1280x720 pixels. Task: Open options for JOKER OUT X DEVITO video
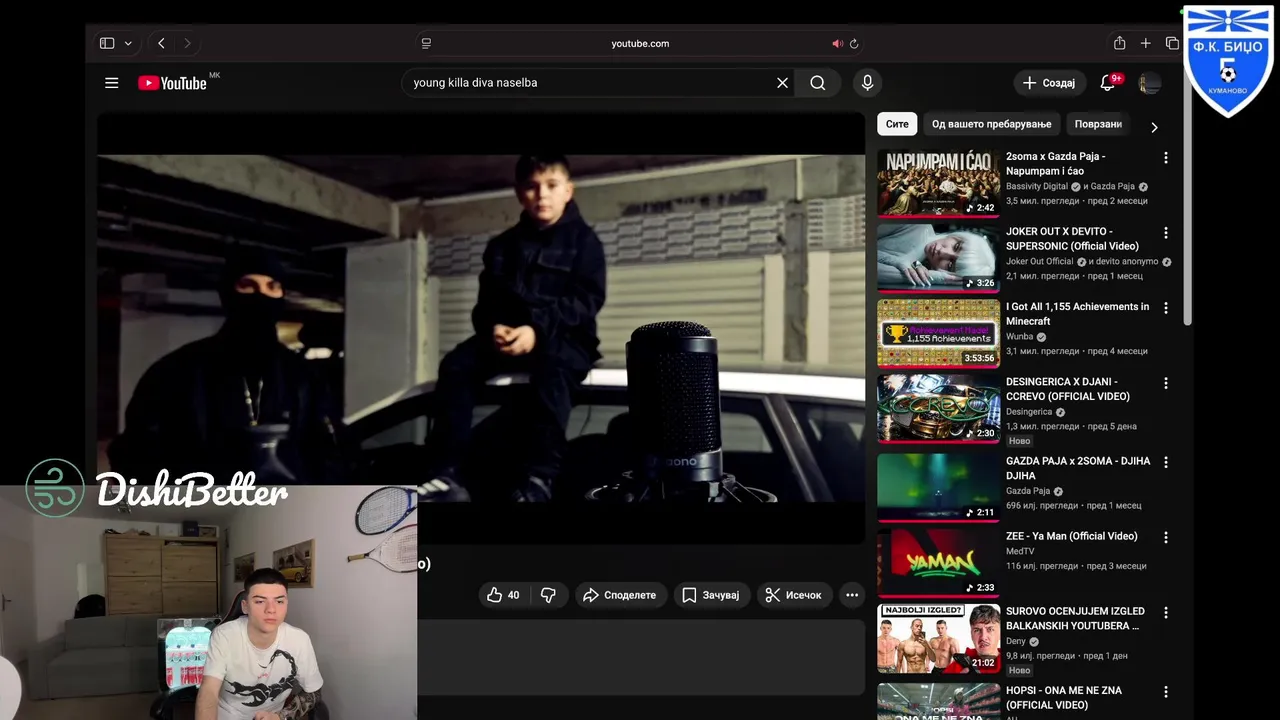(1165, 233)
